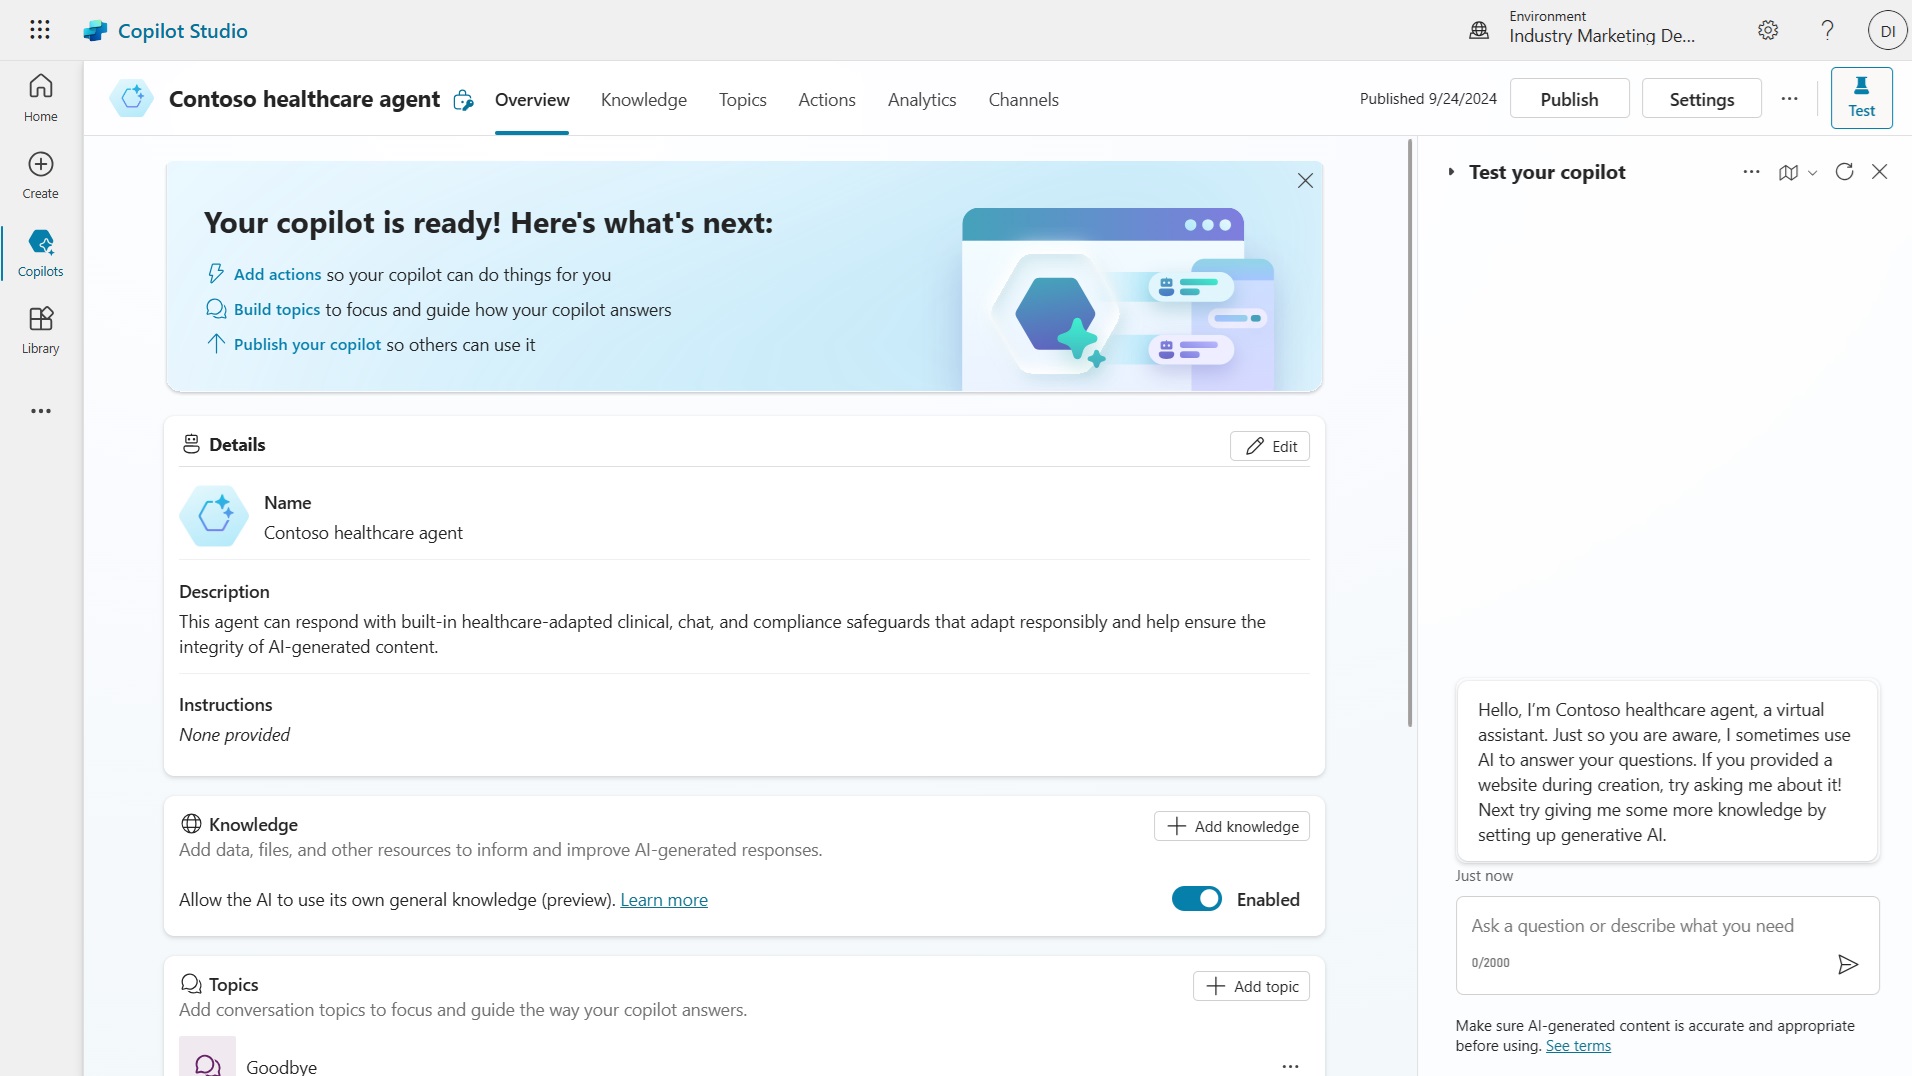Open Settings via the gear icon

pos(1768,30)
